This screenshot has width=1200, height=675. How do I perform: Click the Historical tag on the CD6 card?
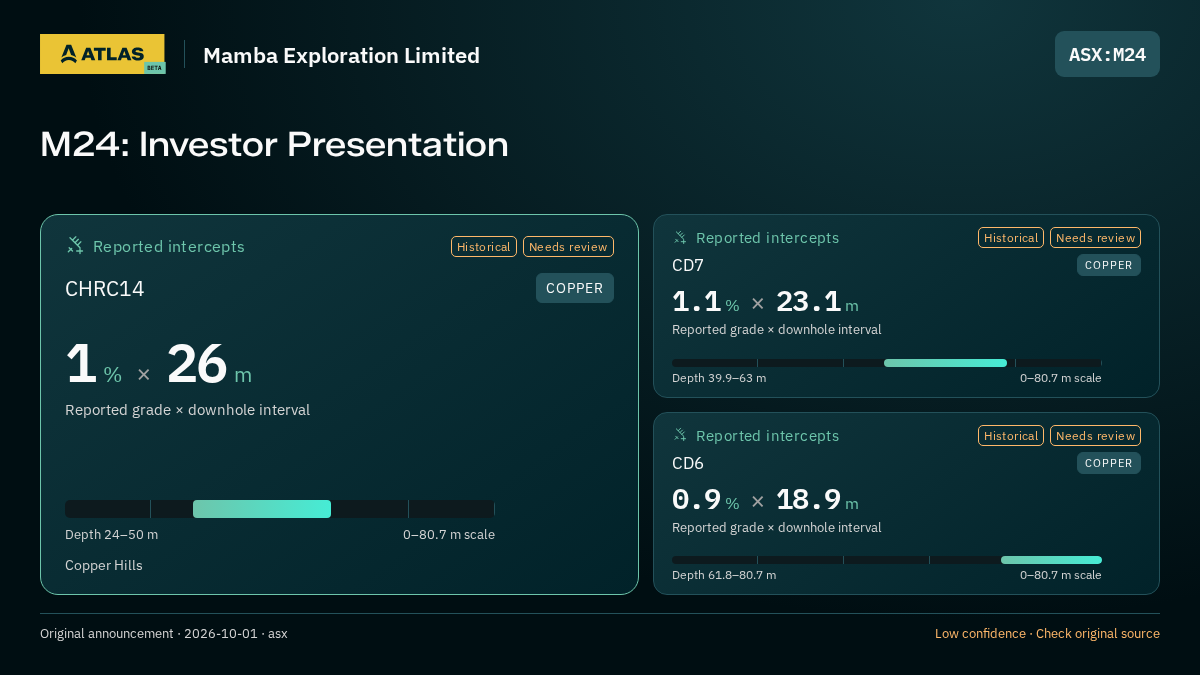click(1011, 436)
